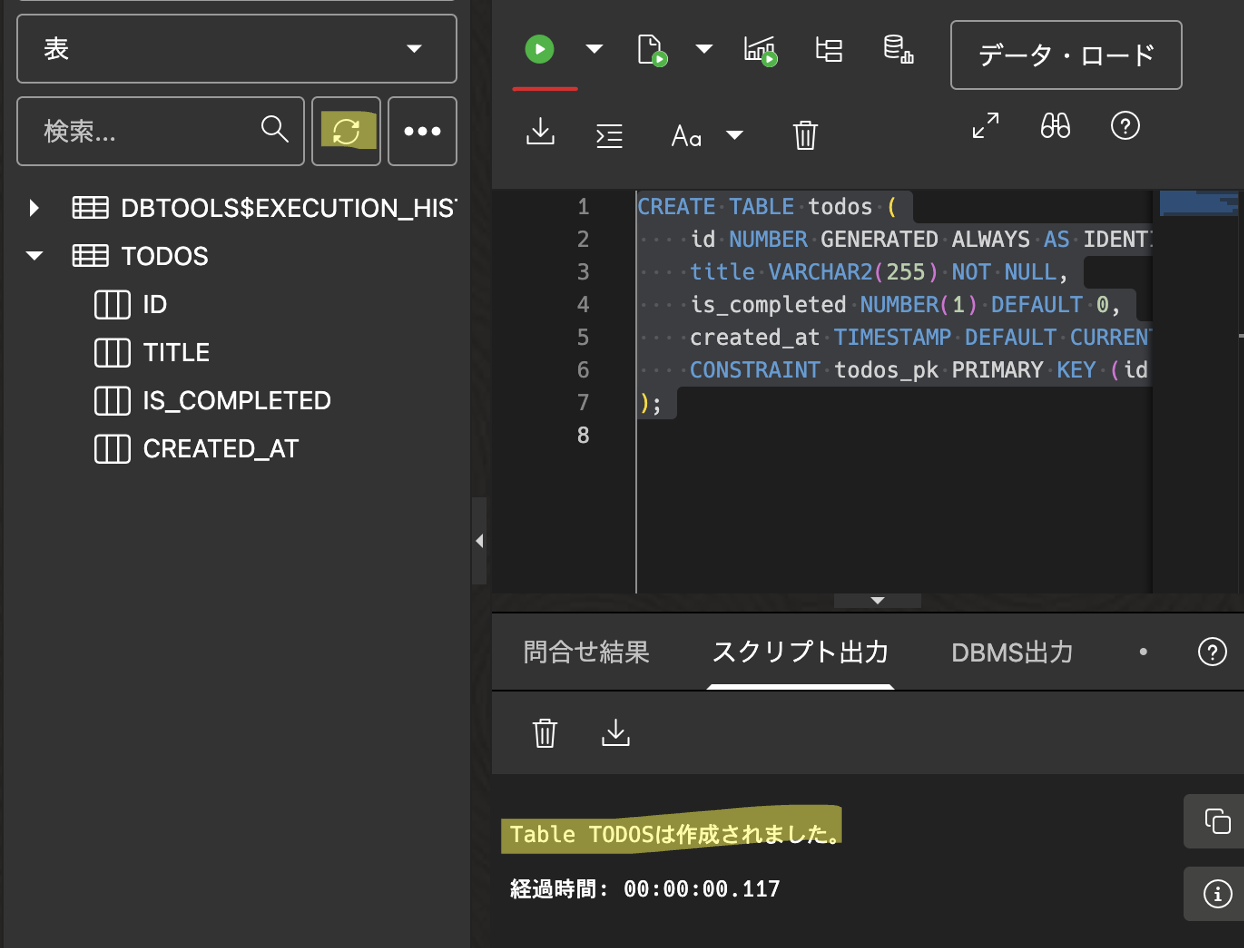Click the Autotrace chart icon
The image size is (1244, 948).
point(761,50)
